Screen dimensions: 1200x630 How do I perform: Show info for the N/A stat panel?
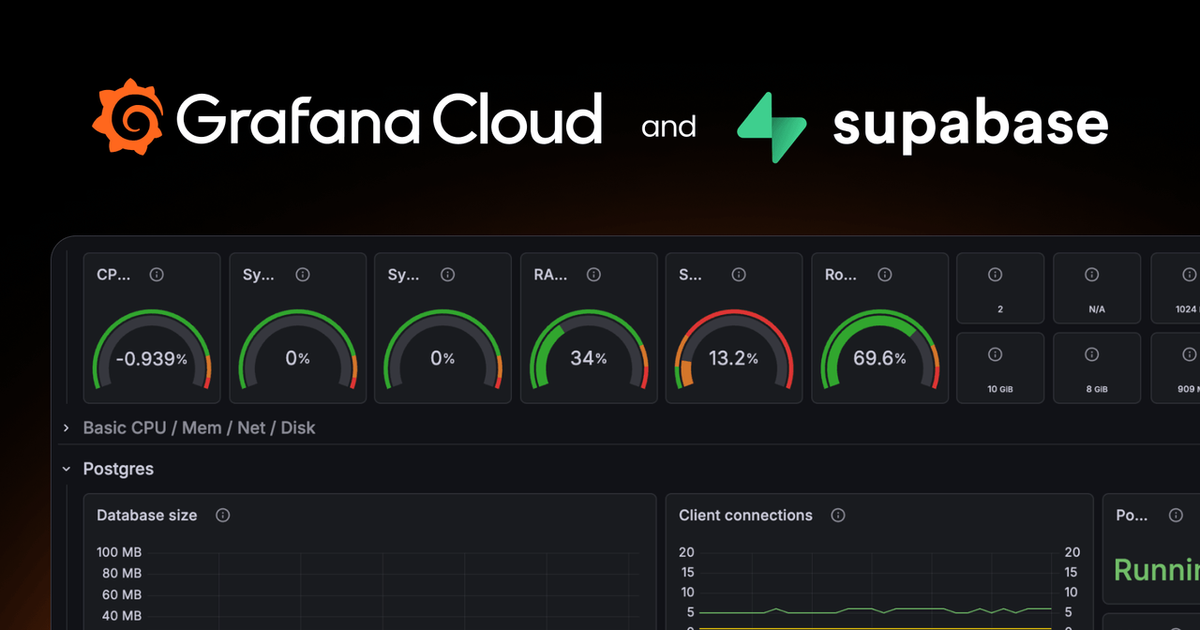pos(1092,274)
